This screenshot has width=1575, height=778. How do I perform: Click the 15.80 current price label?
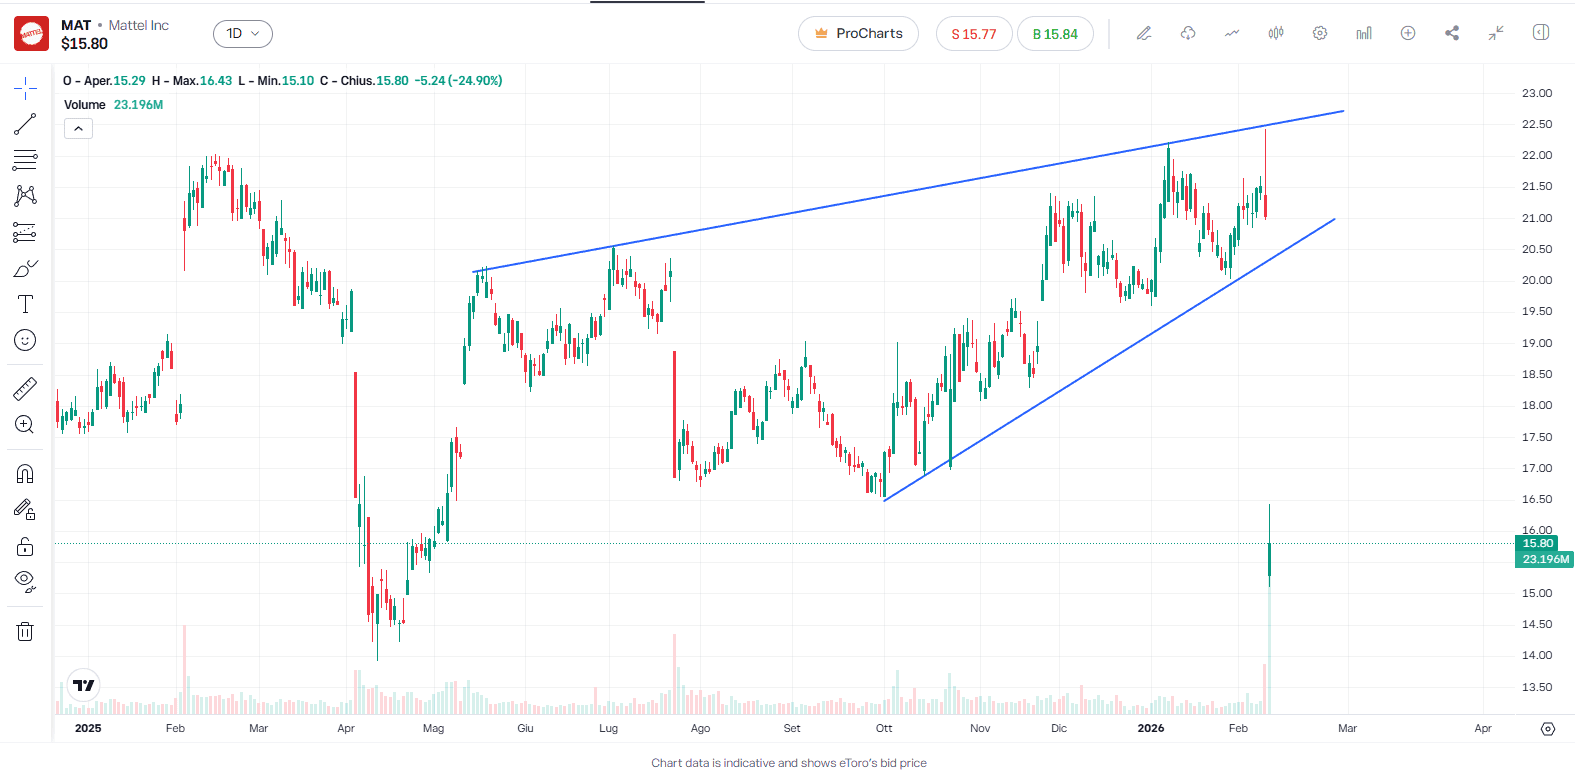tap(1537, 543)
